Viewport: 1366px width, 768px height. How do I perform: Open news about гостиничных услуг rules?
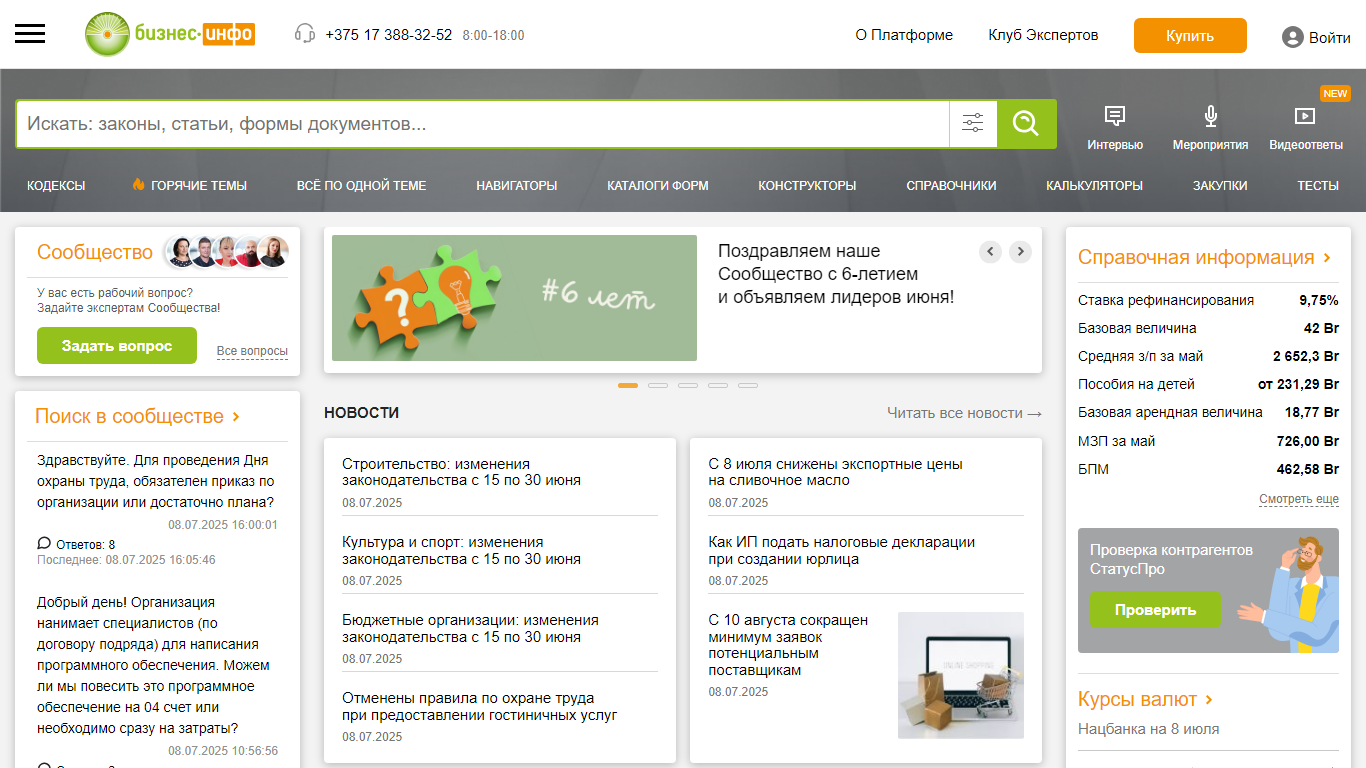click(x=480, y=707)
